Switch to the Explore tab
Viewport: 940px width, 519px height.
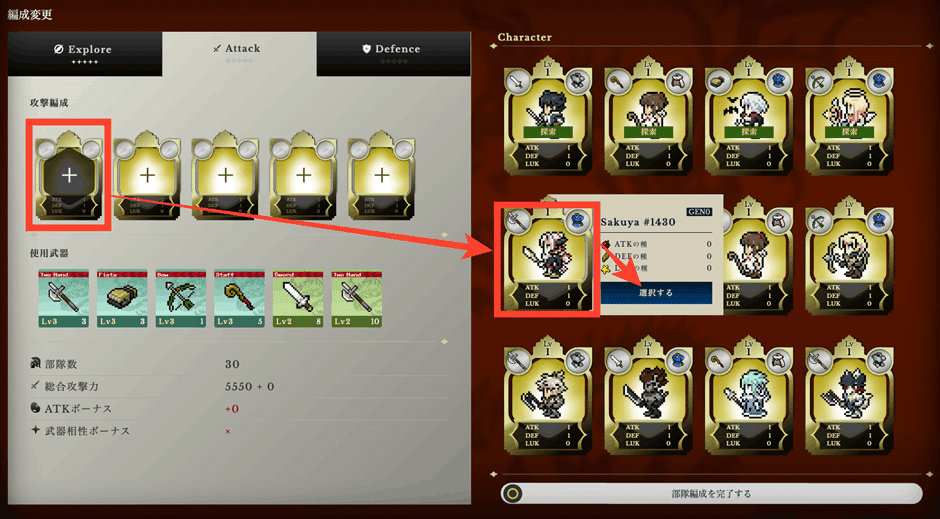(85, 54)
